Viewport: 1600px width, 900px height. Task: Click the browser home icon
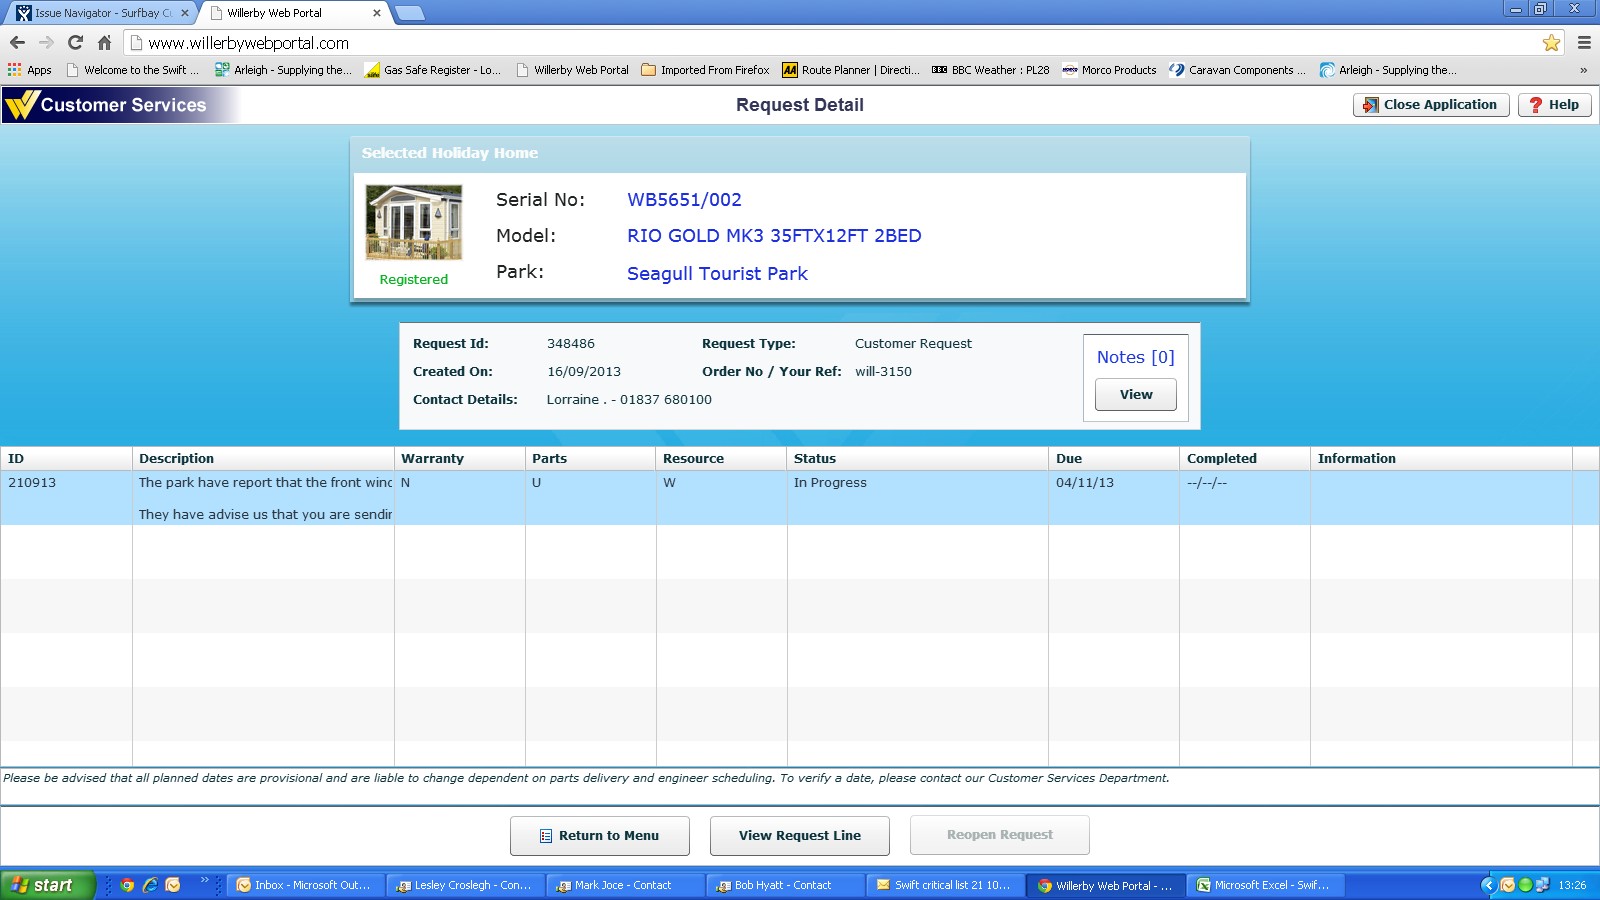pos(104,43)
